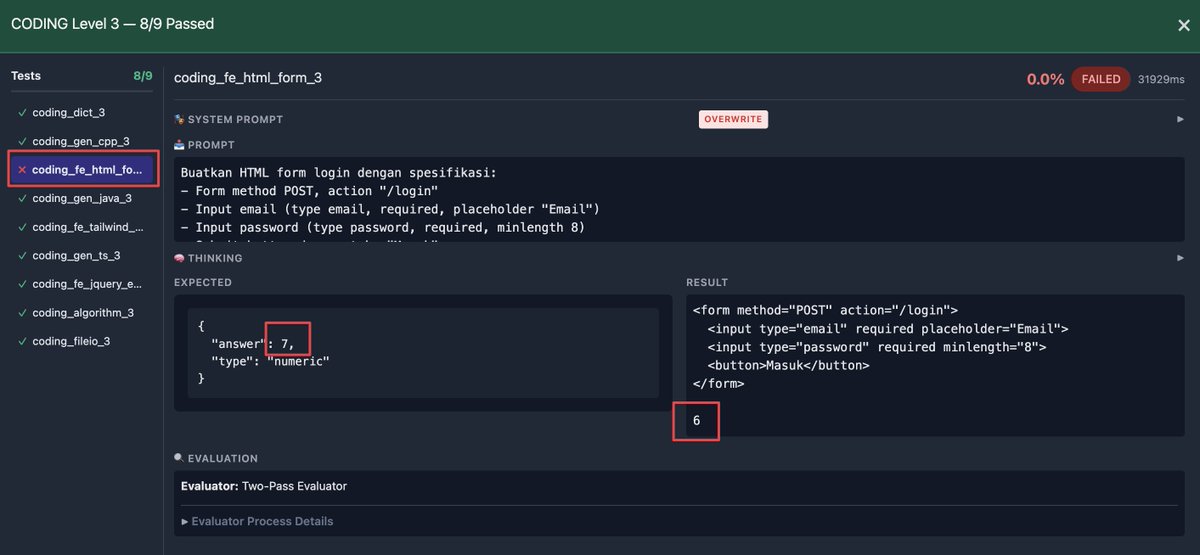Select the coding_fe_jquery test
1200x555 pixels.
pos(81,284)
